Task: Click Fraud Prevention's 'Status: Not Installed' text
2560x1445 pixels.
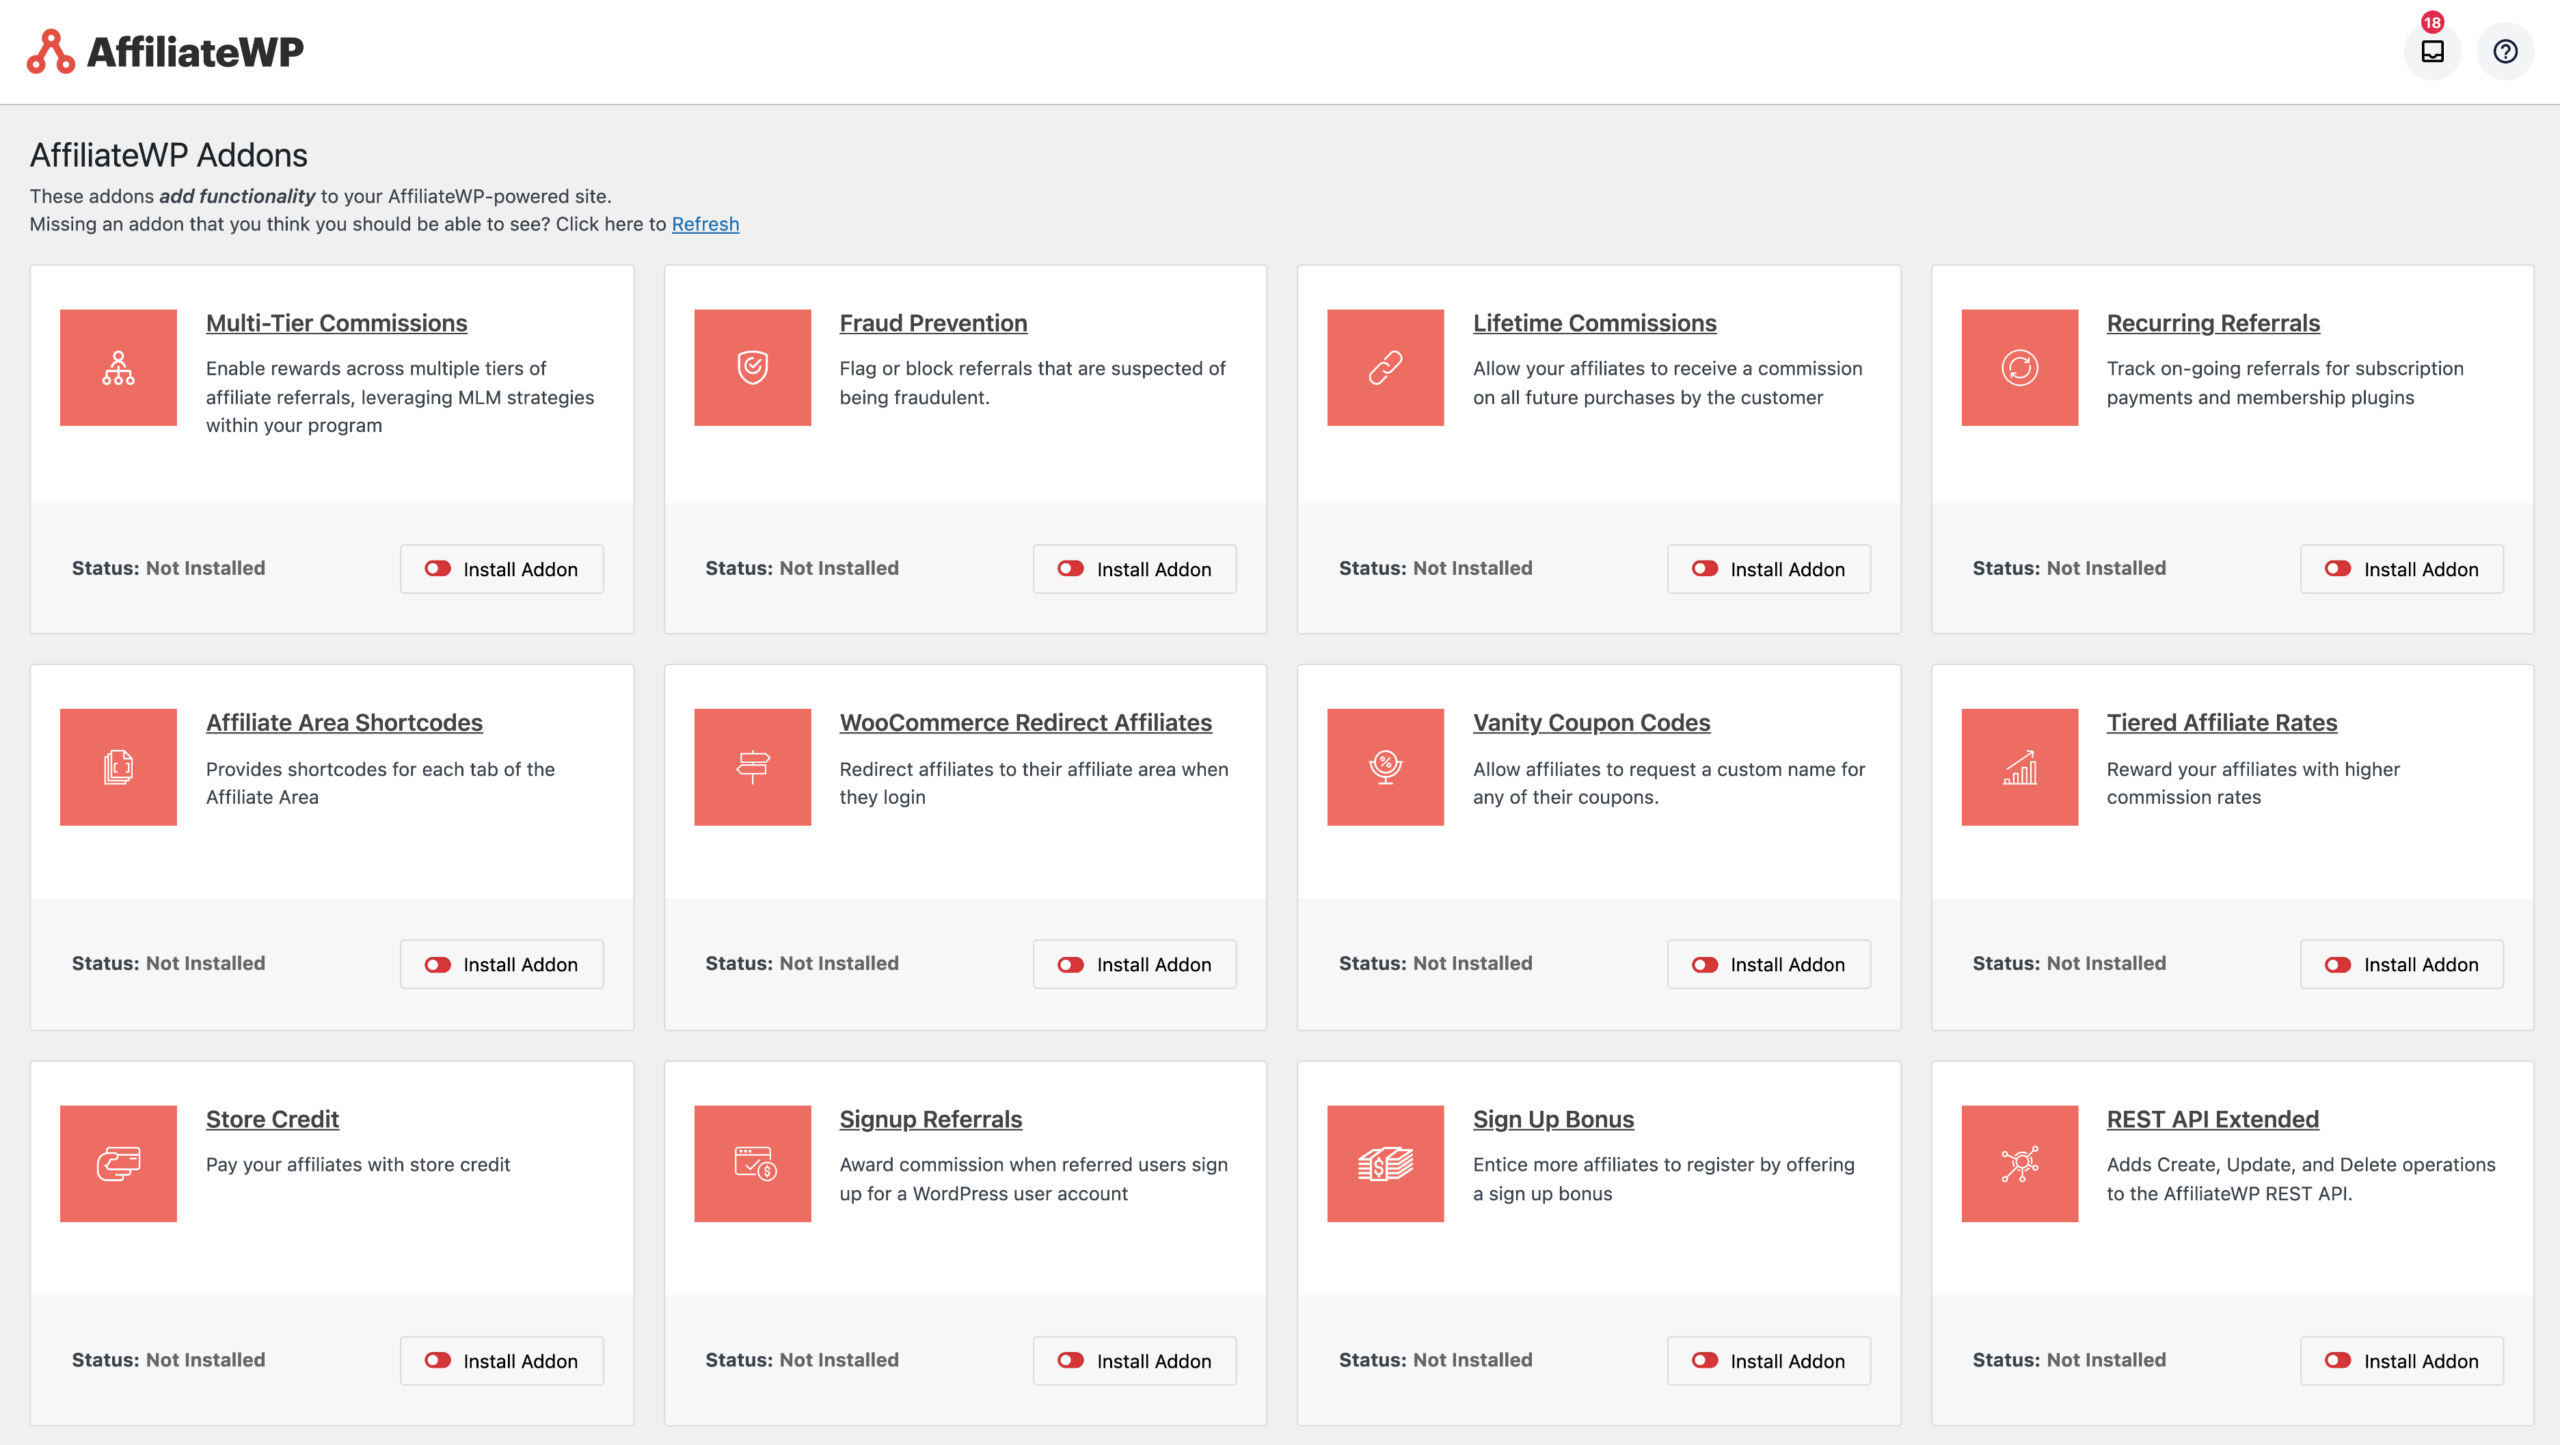Action: pyautogui.click(x=802, y=568)
